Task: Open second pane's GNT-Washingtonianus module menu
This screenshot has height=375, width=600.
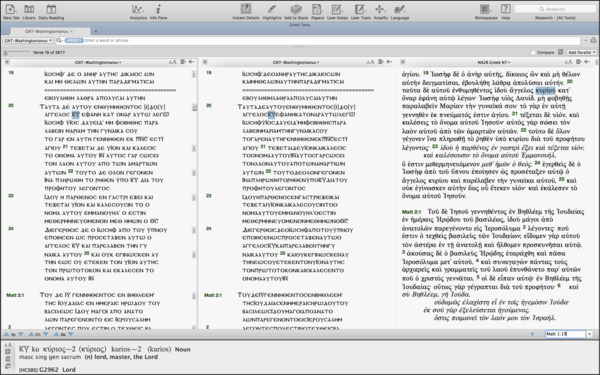Action: coord(296,62)
